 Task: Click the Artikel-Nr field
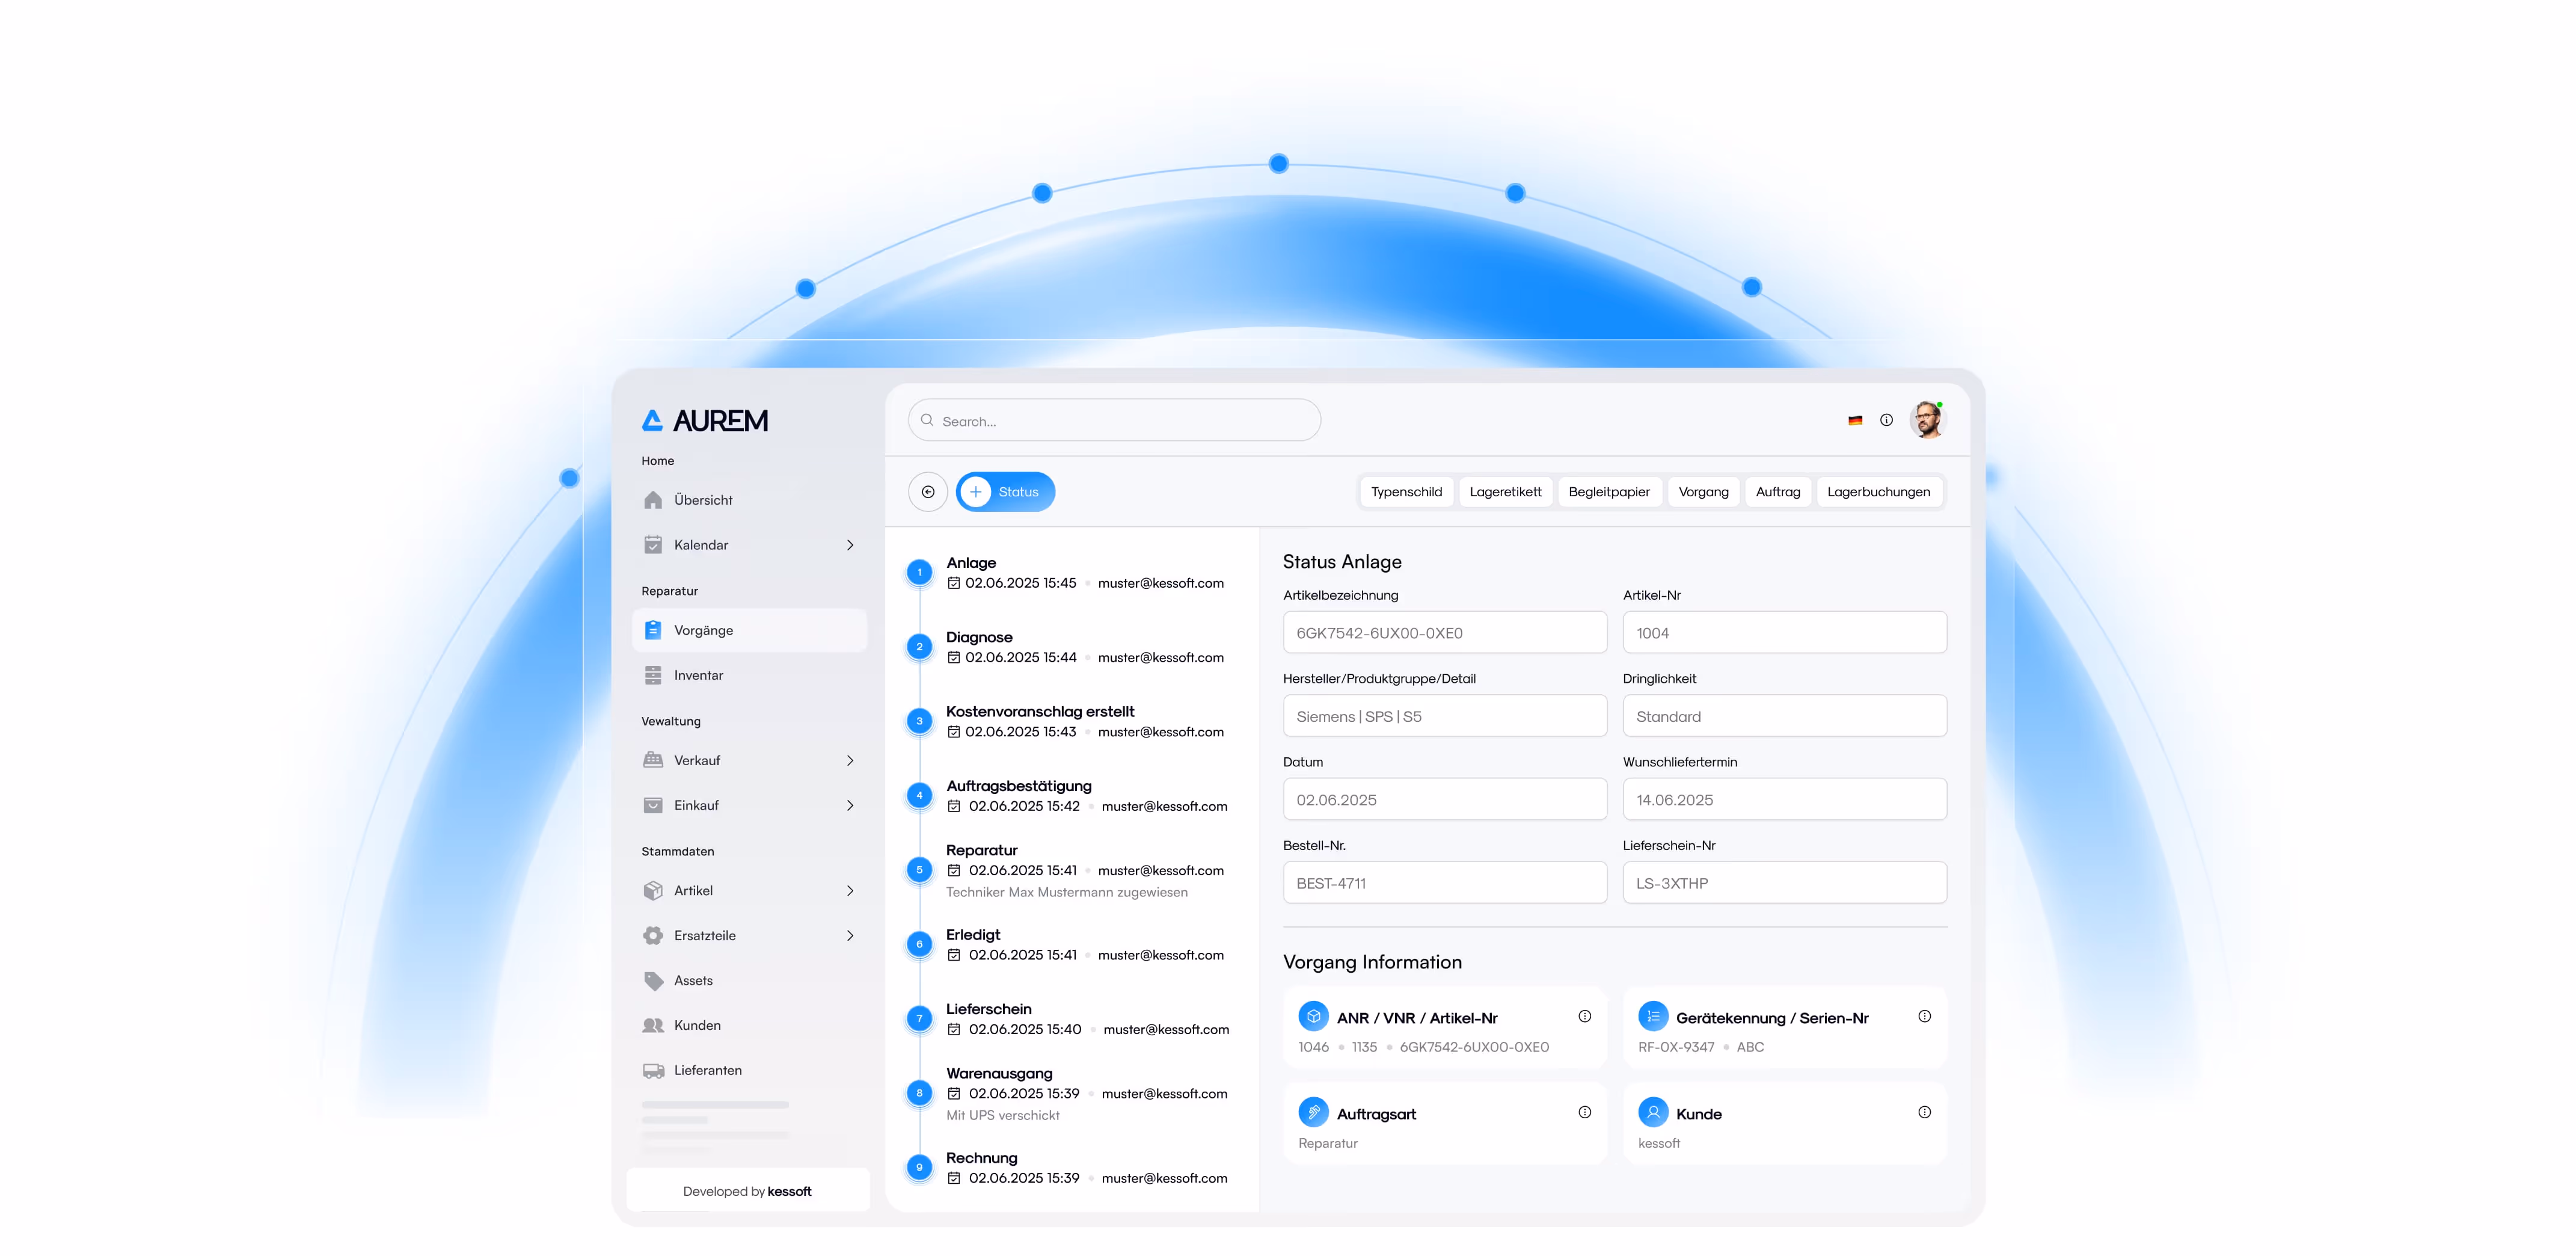(x=1785, y=633)
